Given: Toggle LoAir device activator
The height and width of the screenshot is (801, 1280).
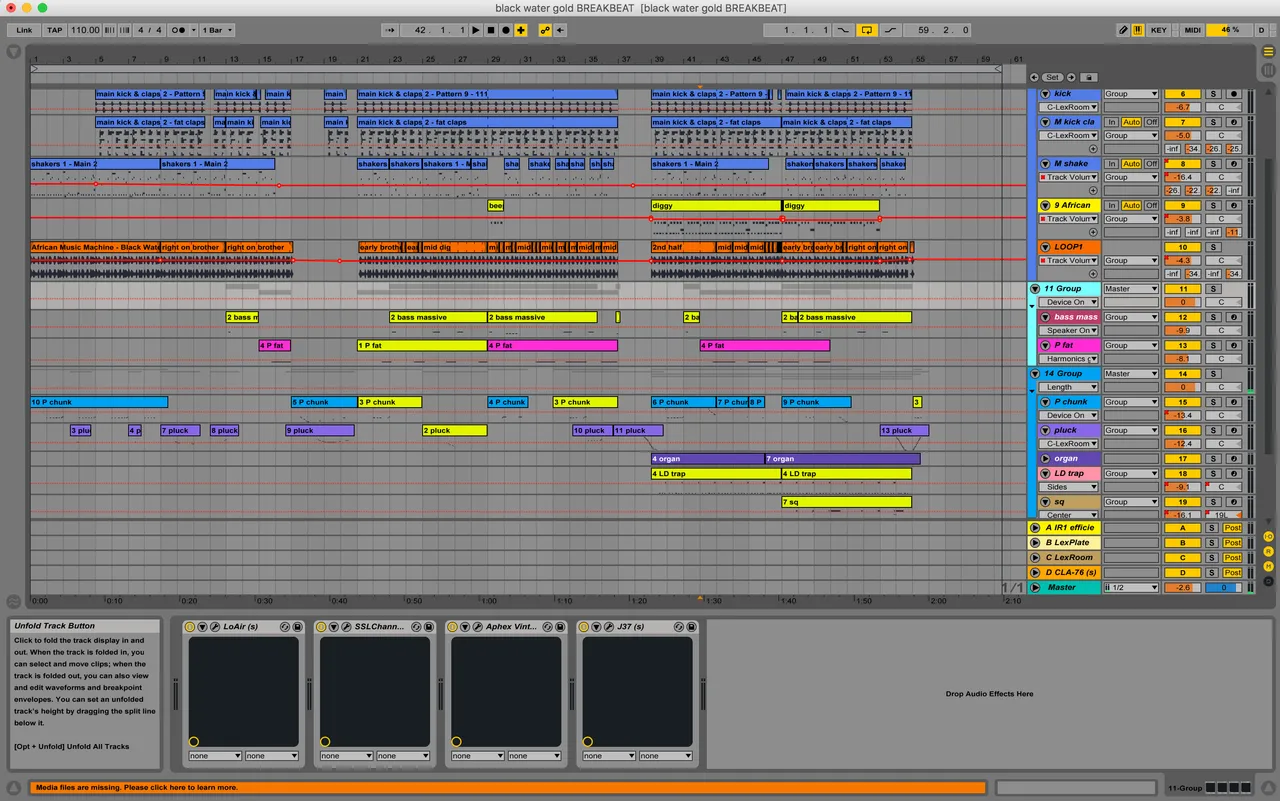Looking at the screenshot, I should [x=190, y=627].
